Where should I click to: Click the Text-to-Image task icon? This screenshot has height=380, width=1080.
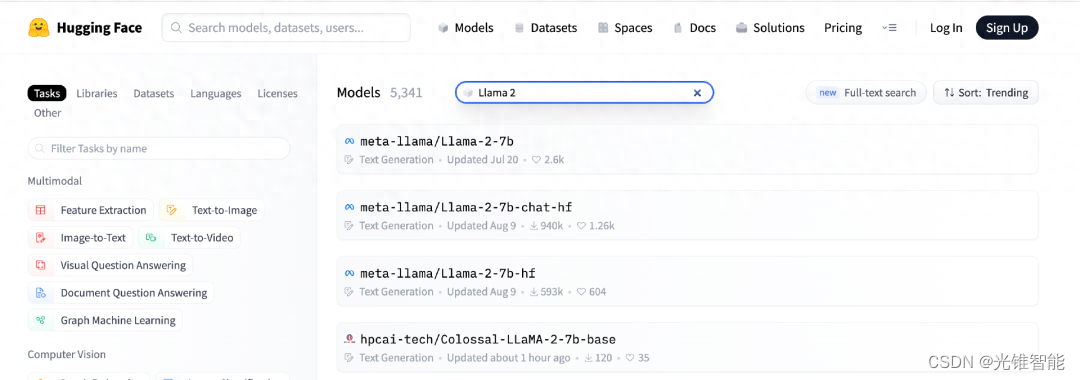[x=172, y=210]
